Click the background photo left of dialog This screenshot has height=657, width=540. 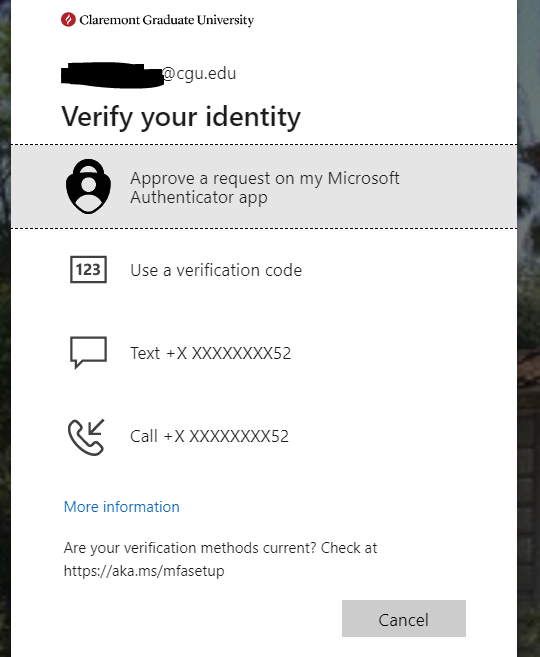(x=5, y=328)
